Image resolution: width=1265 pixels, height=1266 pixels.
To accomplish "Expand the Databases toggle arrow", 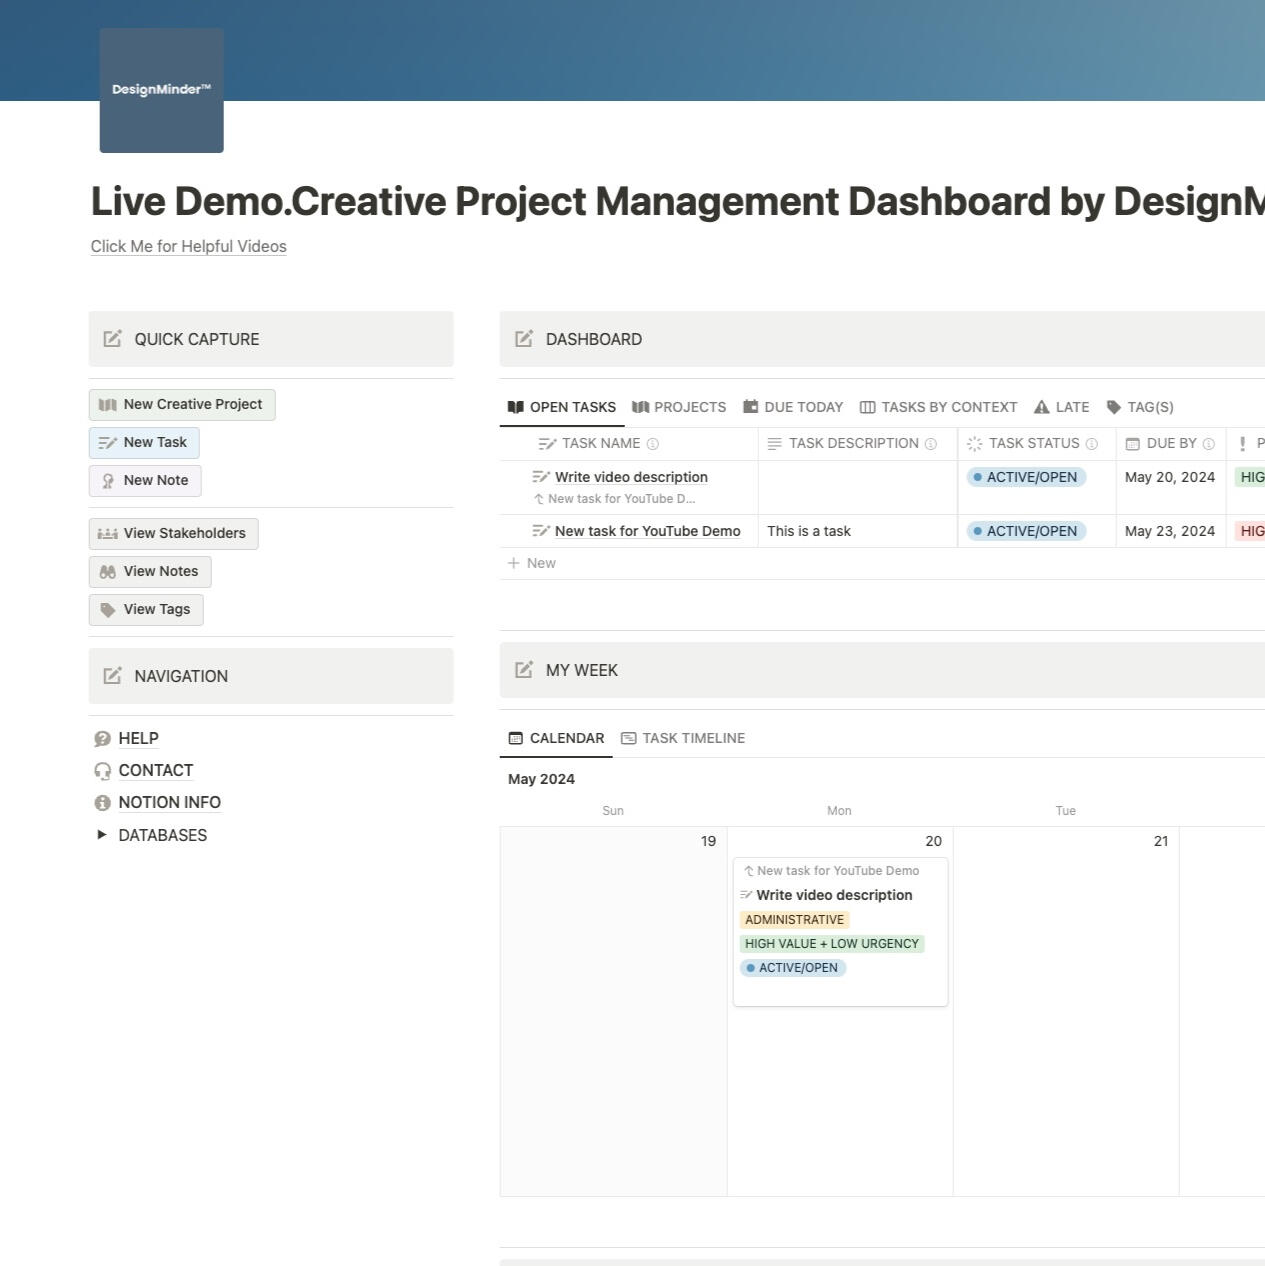I will pos(101,835).
